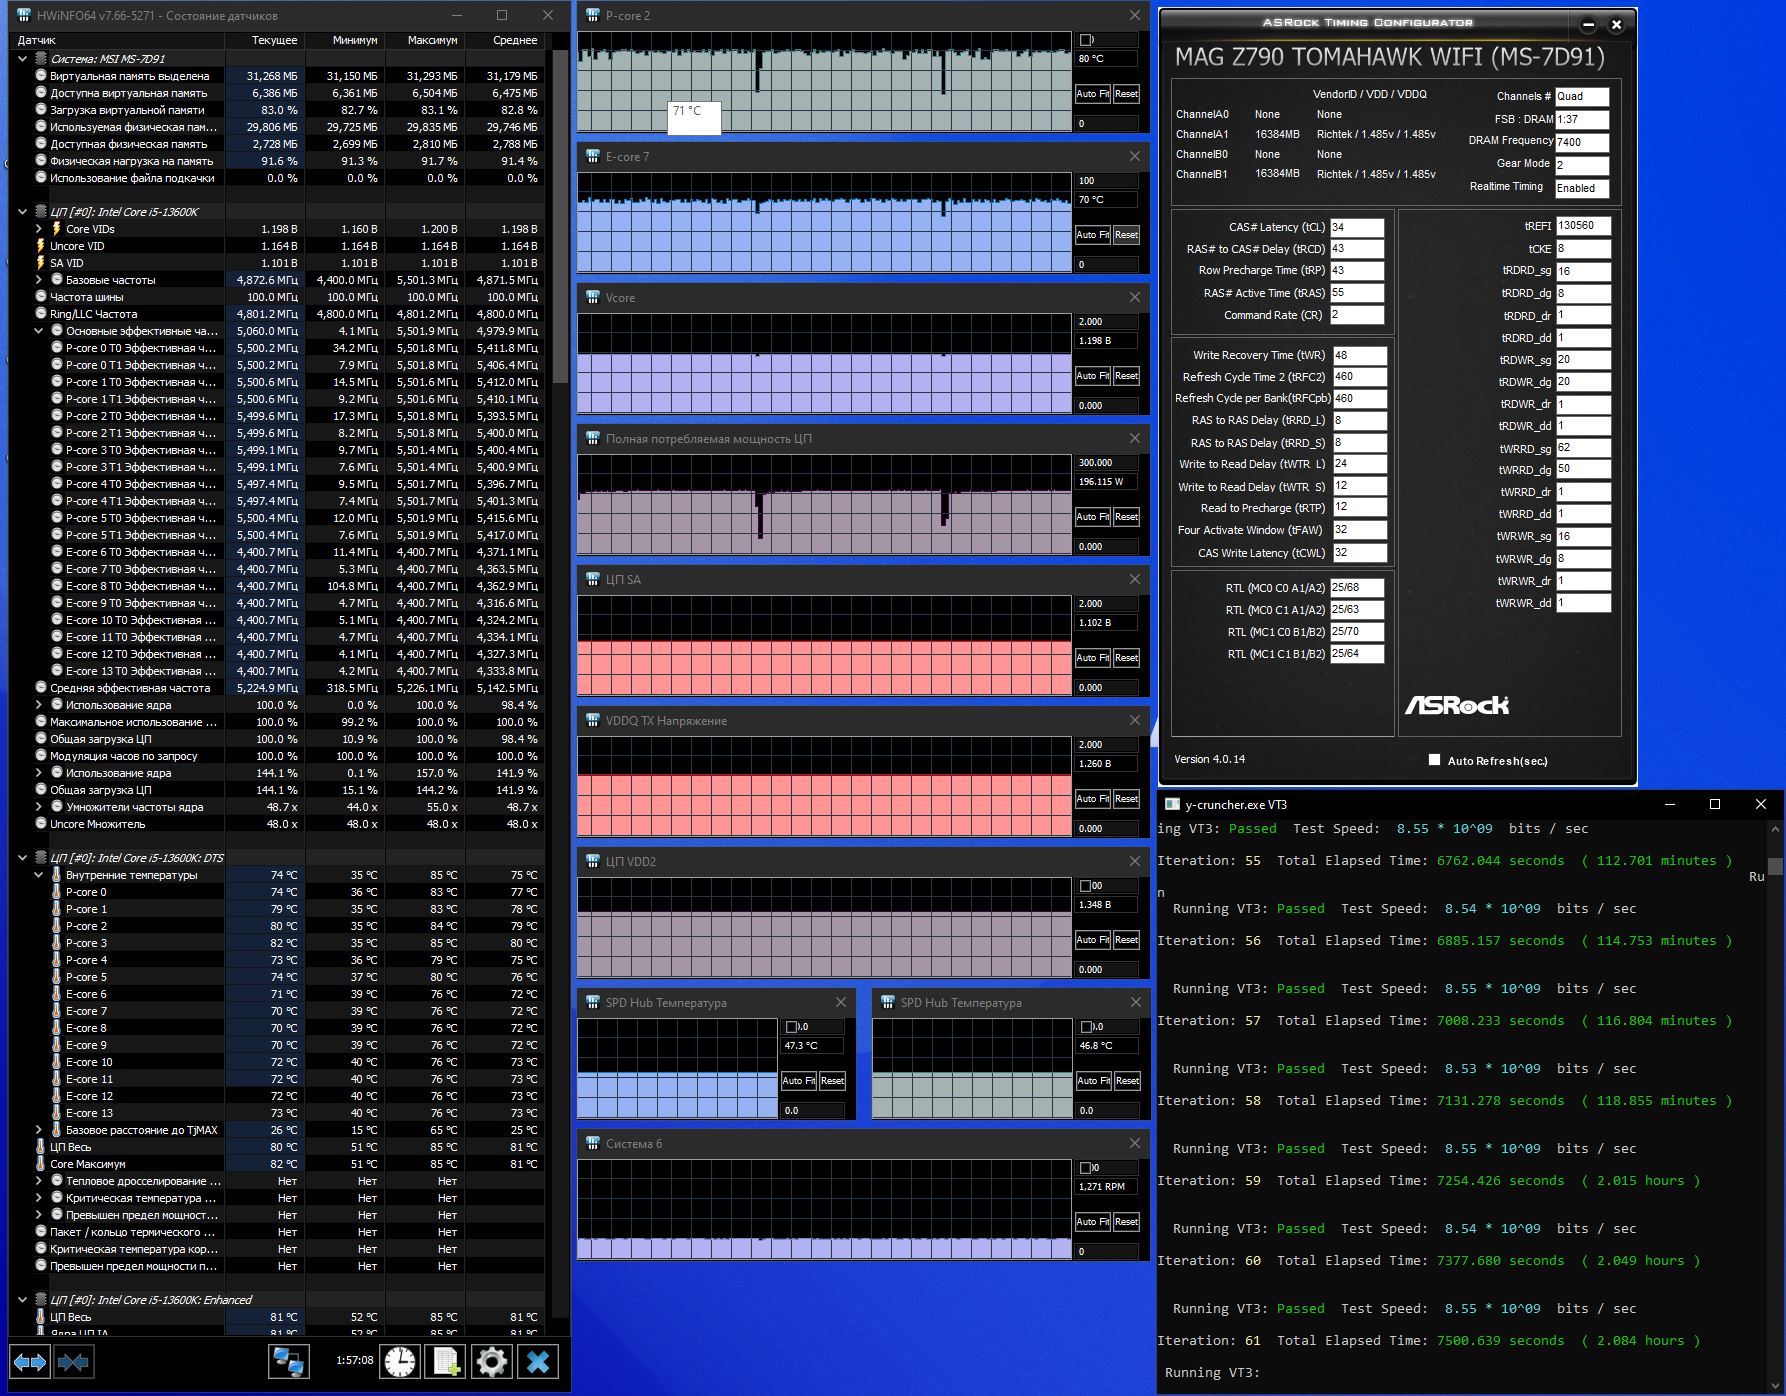1786x1396 pixels.
Task: Click the lightning icon beside SA VID
Action: 41,263
